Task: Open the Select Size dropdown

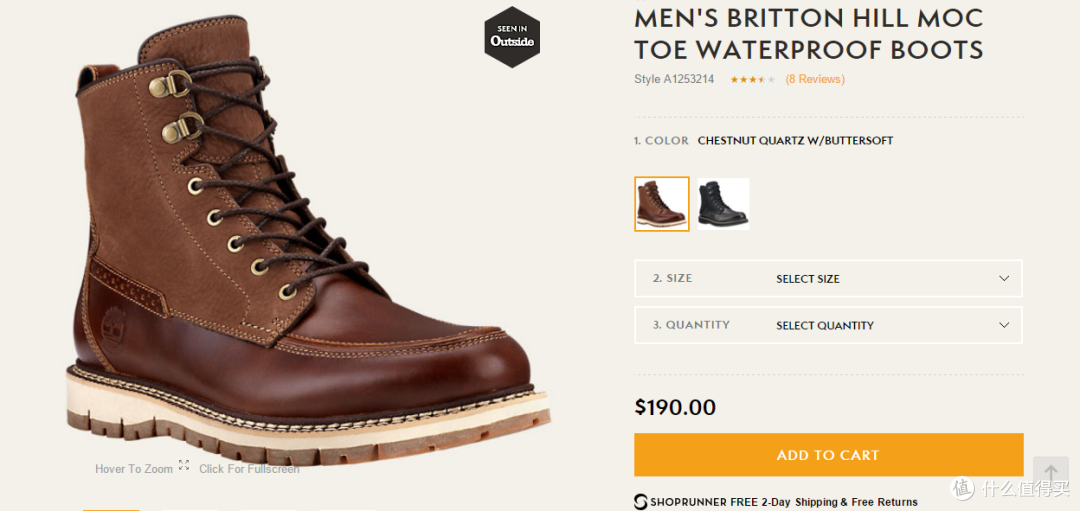Action: [x=829, y=278]
